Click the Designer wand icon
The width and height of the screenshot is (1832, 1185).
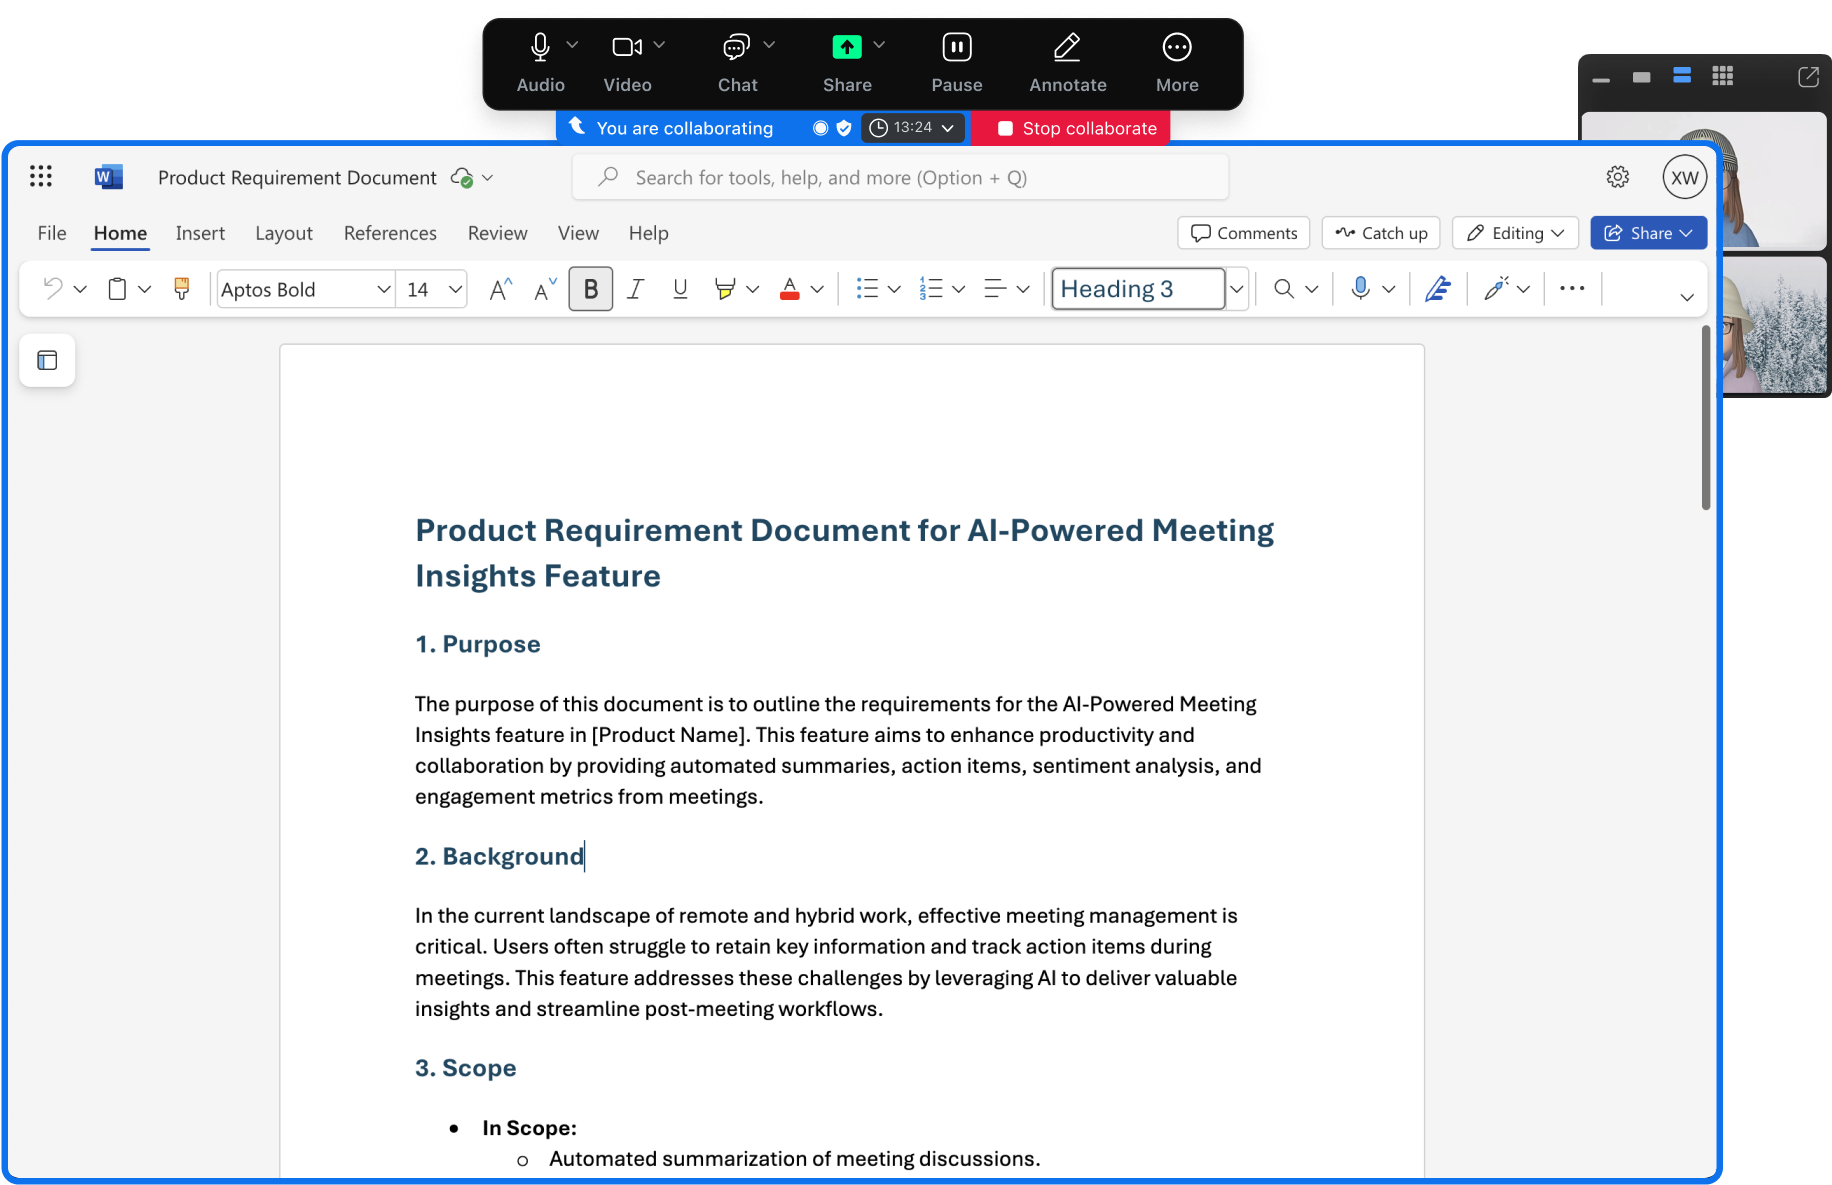click(1497, 289)
